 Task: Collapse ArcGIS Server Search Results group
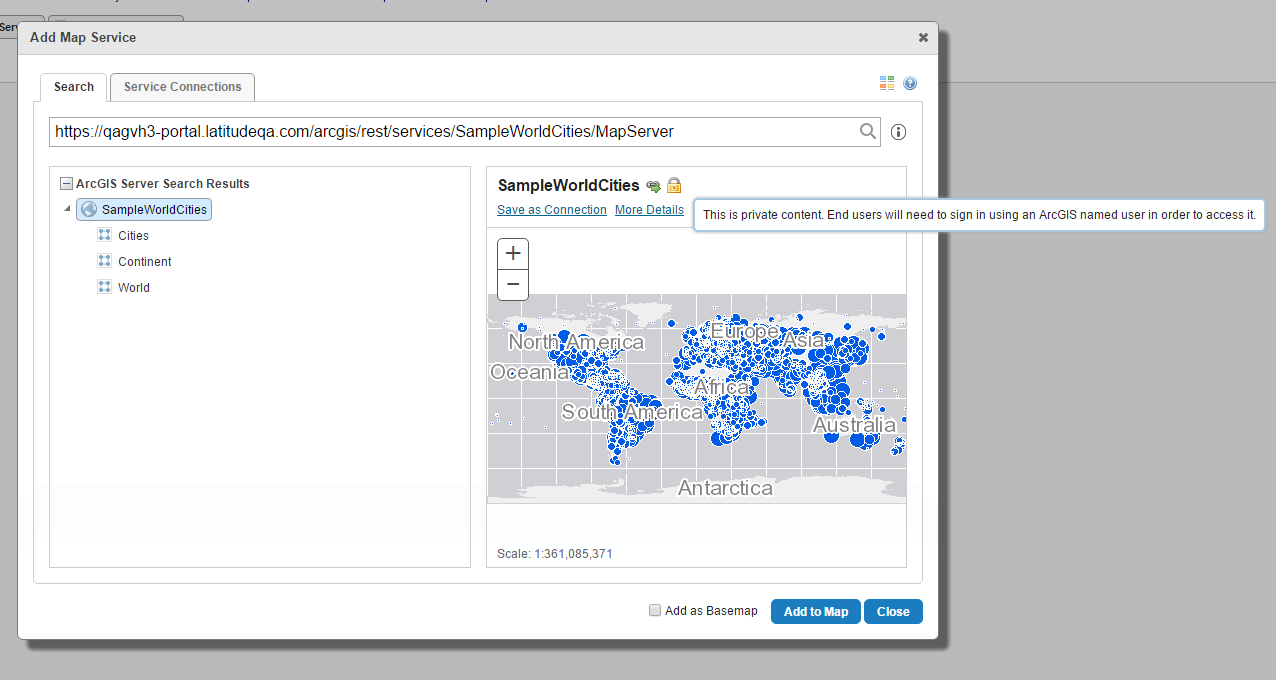(66, 184)
